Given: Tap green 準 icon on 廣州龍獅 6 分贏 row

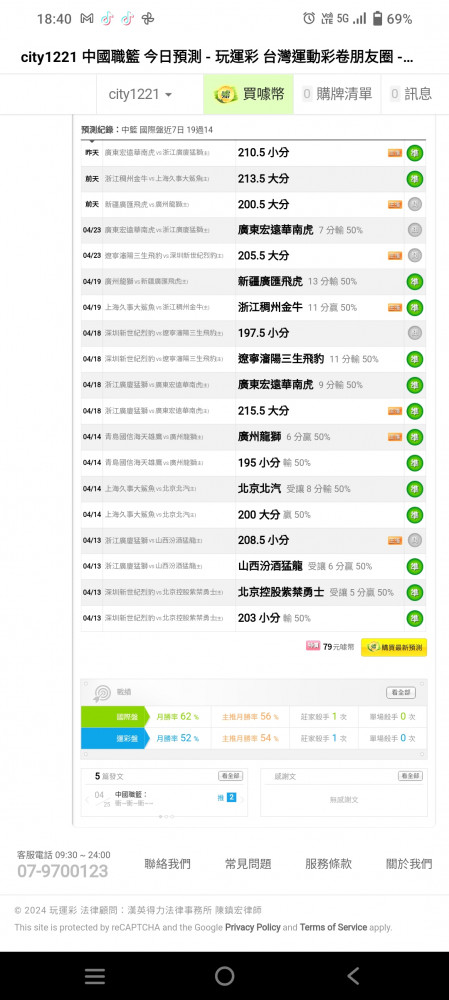Looking at the screenshot, I should coord(415,437).
